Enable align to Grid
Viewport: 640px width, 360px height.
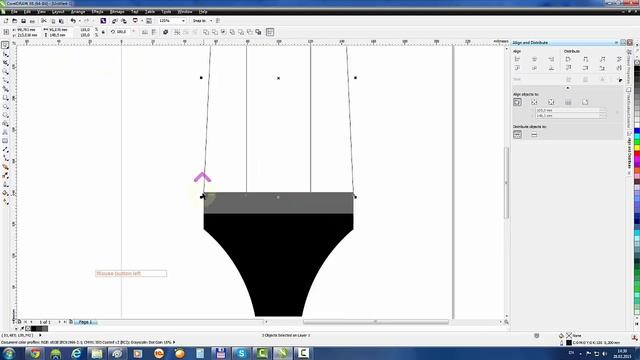[x=568, y=102]
